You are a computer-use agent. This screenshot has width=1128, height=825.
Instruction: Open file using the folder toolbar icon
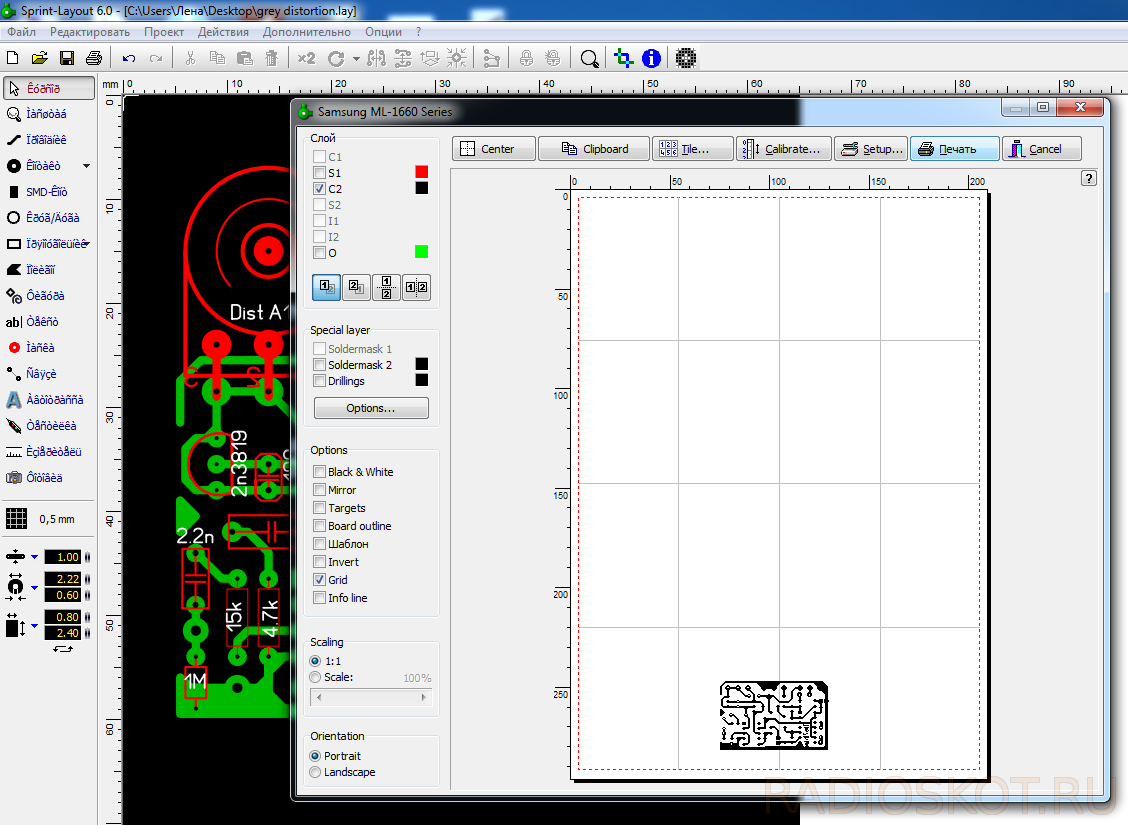tap(40, 59)
